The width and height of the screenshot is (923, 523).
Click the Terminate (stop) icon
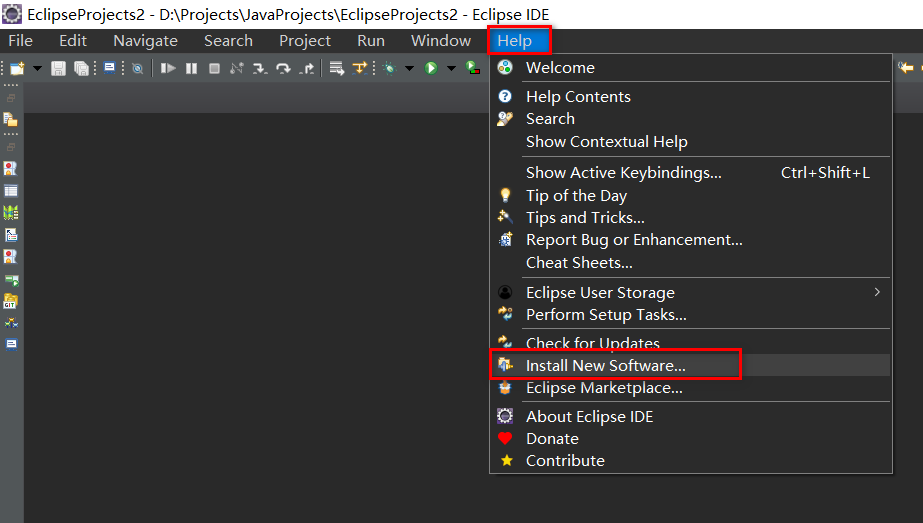[x=214, y=68]
